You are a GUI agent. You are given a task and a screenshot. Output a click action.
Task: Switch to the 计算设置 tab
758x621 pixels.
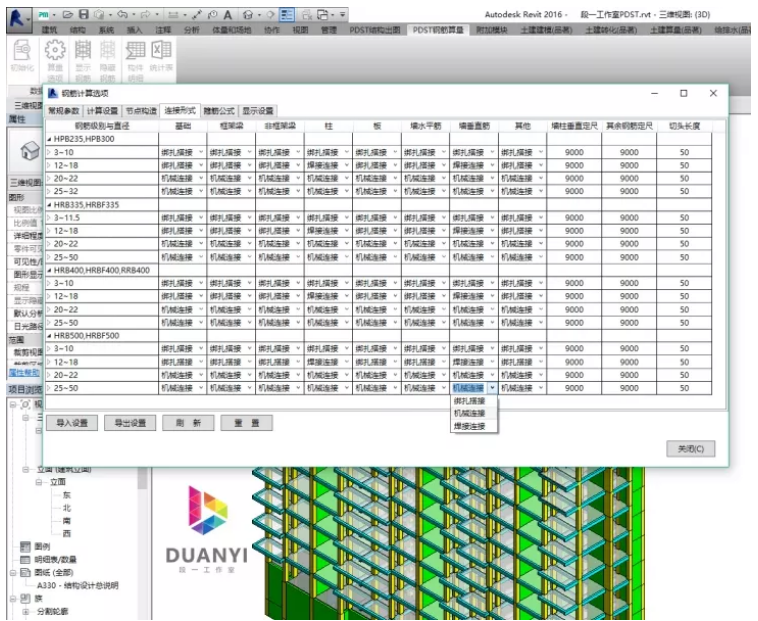pyautogui.click(x=103, y=111)
